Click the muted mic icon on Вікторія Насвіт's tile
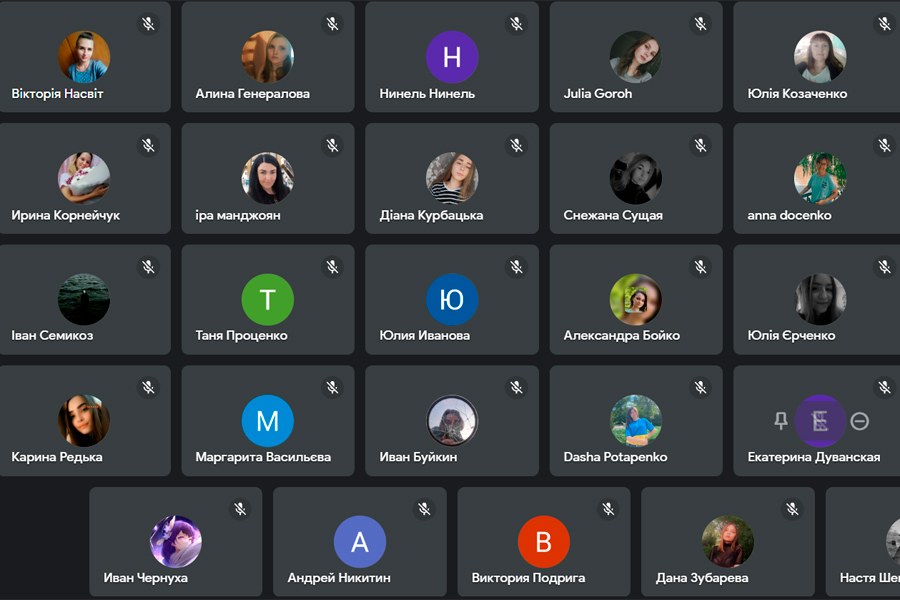This screenshot has height=600, width=900. coord(149,24)
